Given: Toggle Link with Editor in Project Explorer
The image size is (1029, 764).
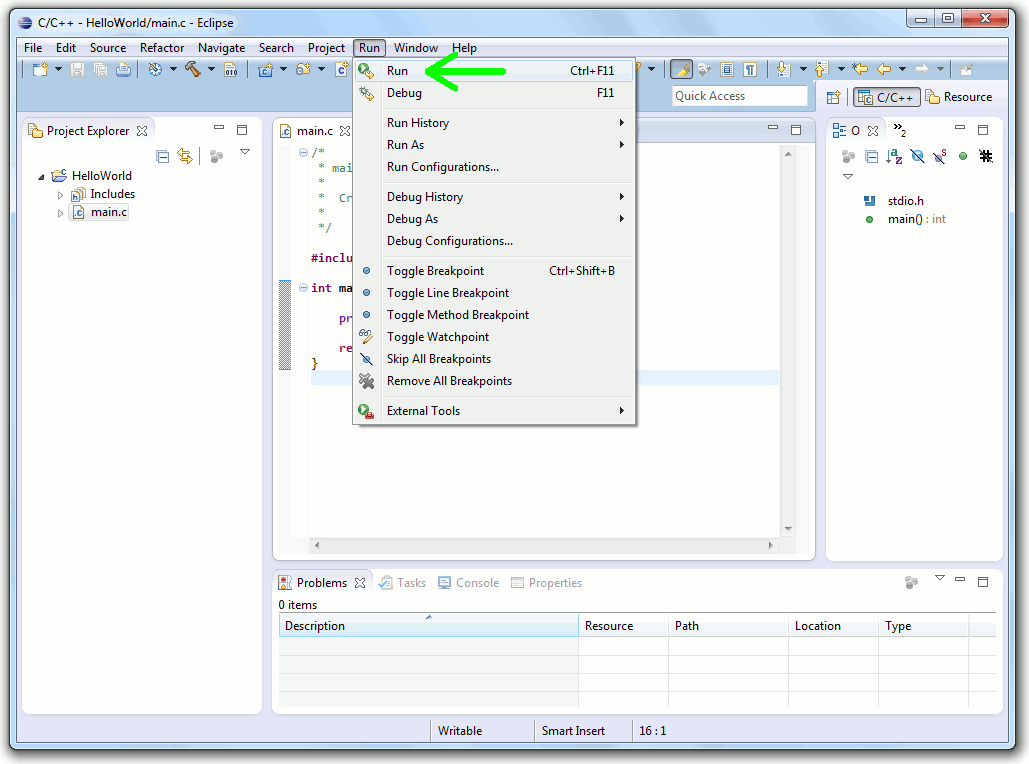Looking at the screenshot, I should [185, 156].
